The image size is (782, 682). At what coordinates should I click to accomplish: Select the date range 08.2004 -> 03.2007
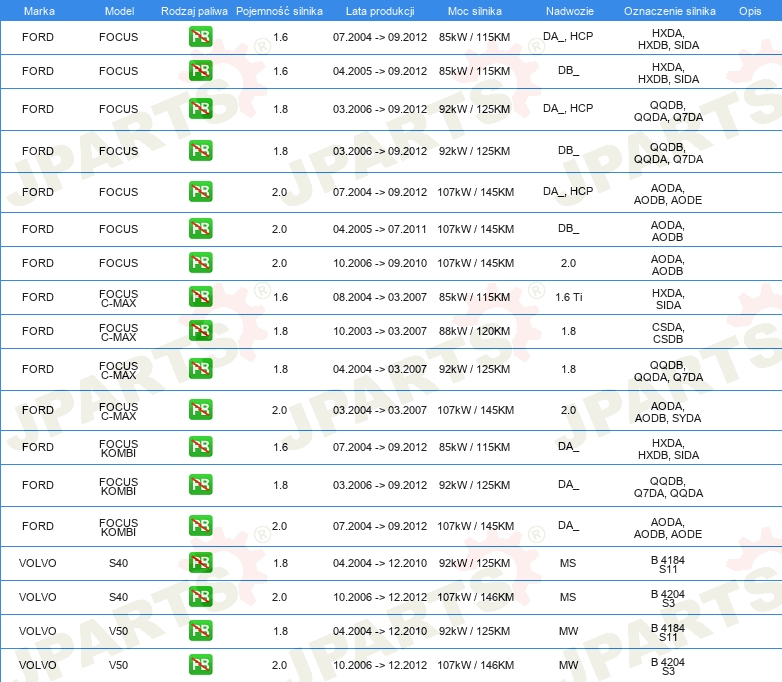click(380, 297)
